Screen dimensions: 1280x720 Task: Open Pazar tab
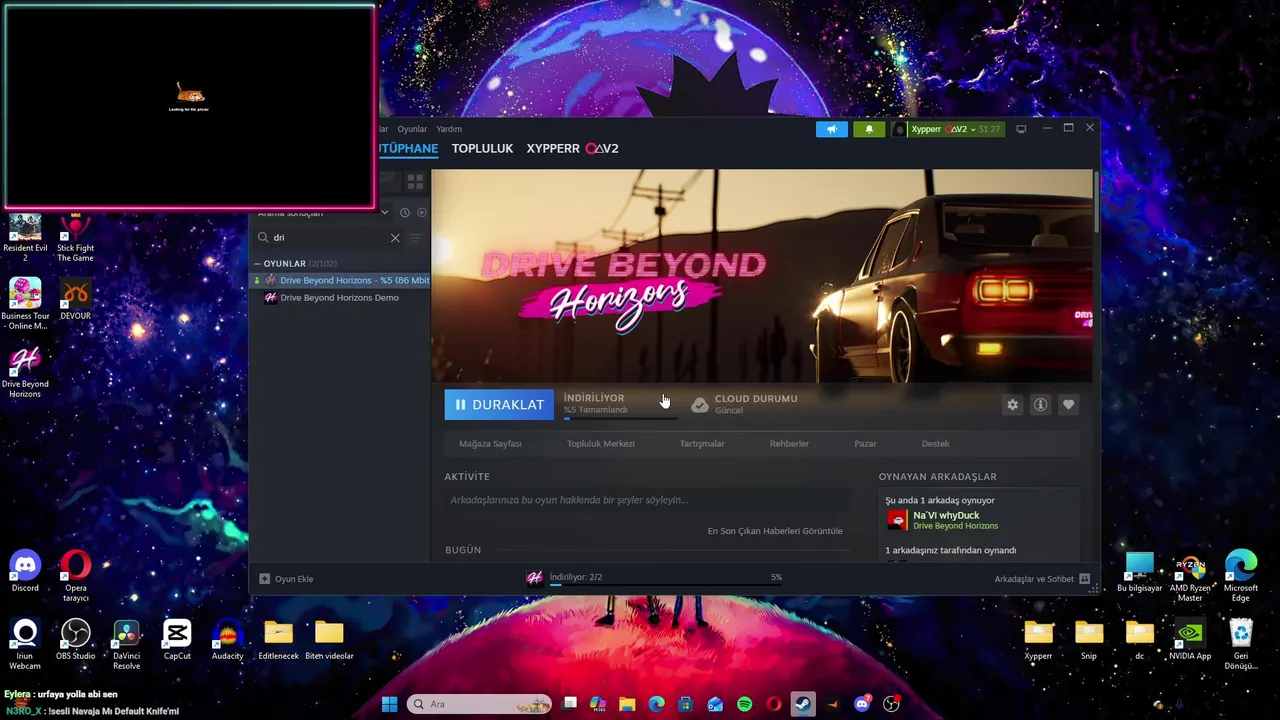coord(865,444)
